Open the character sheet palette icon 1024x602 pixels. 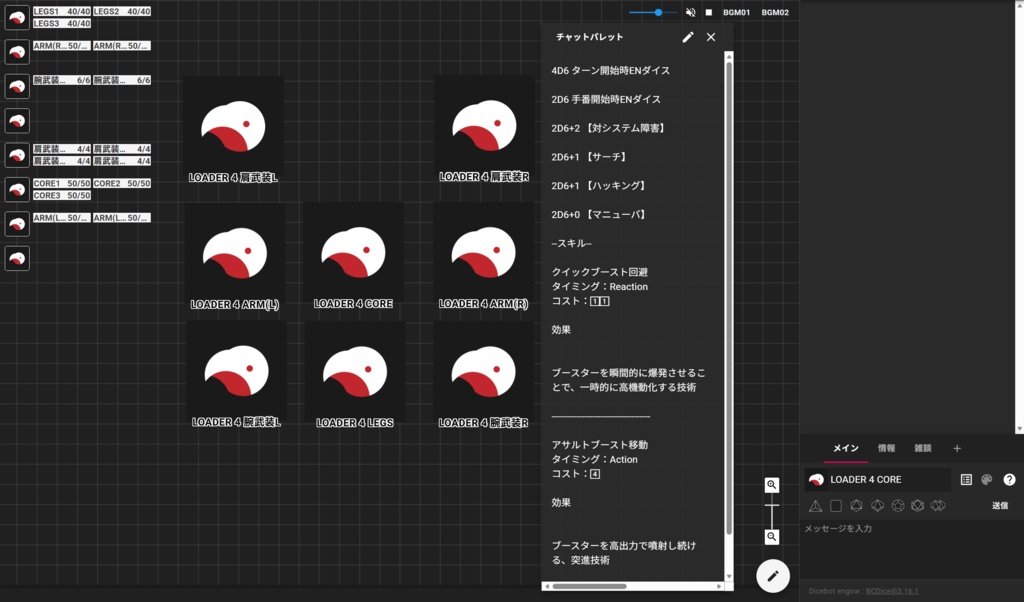[966, 479]
